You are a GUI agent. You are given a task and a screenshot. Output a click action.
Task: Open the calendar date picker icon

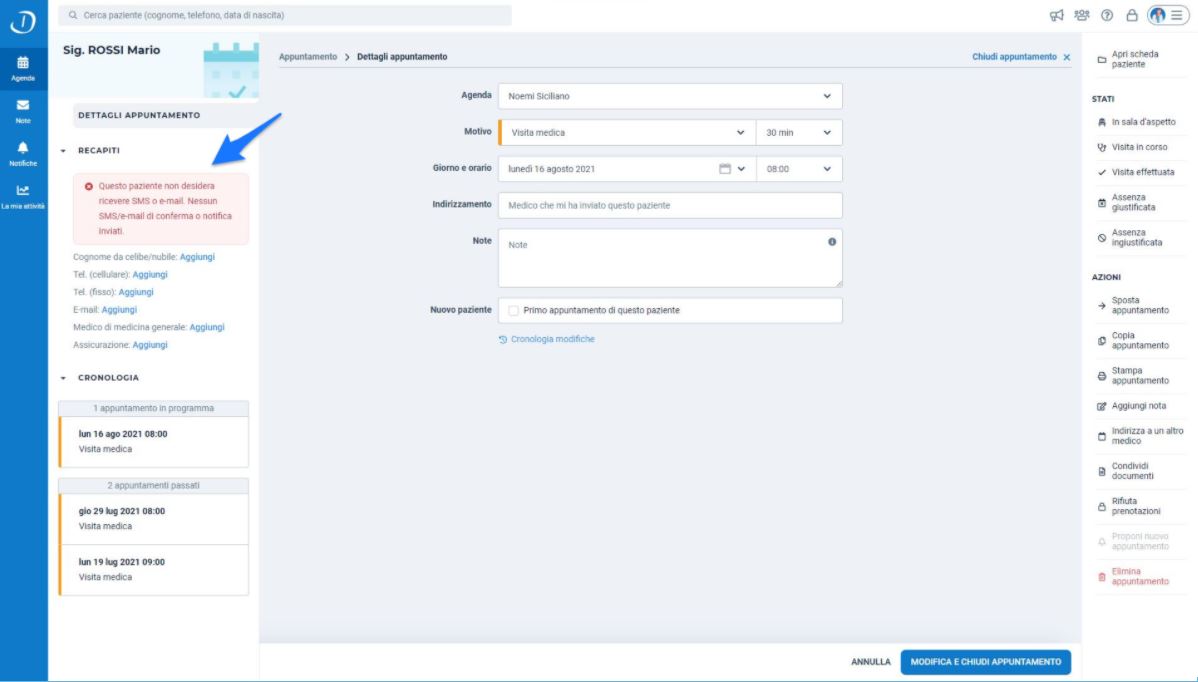click(725, 169)
